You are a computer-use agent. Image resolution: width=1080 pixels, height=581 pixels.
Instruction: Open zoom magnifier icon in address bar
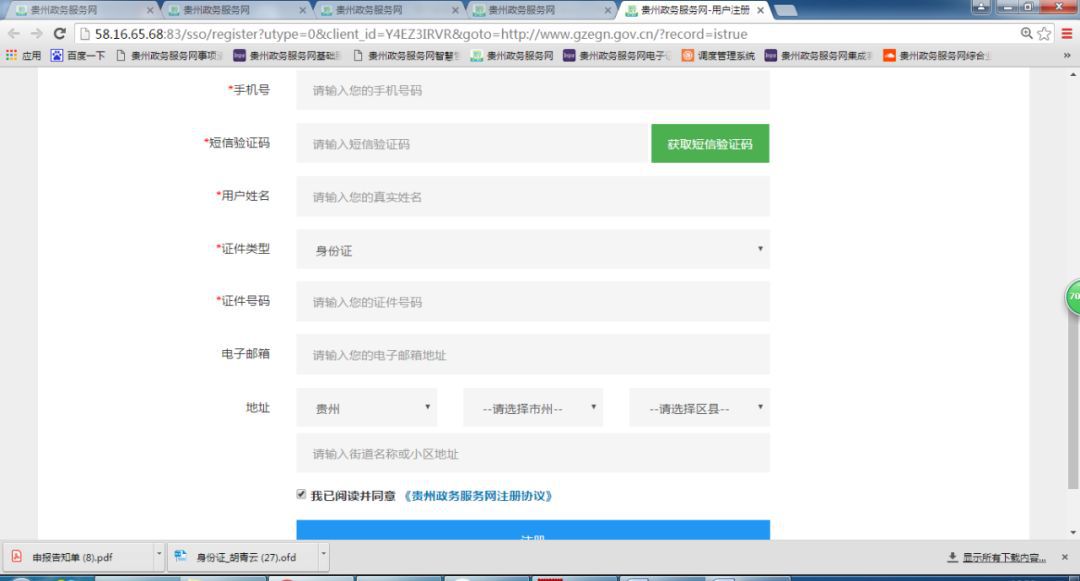pos(1026,33)
